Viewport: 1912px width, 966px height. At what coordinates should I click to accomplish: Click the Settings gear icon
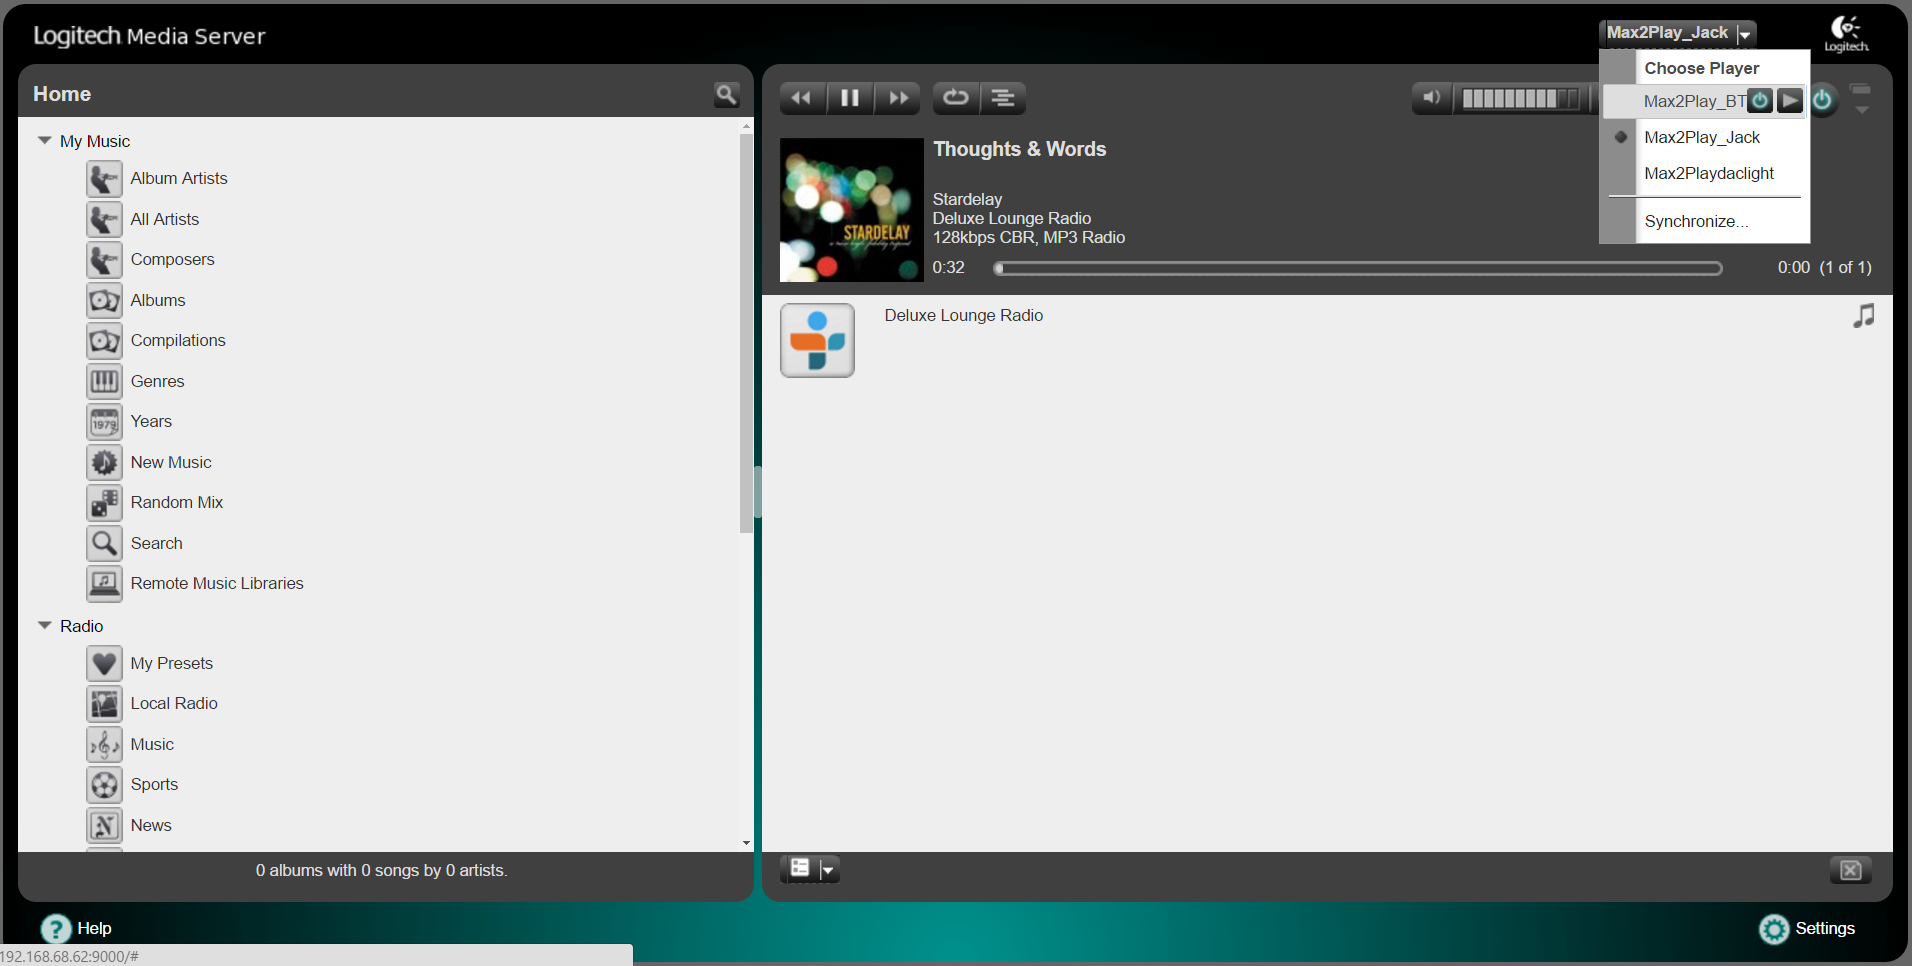[x=1774, y=929]
